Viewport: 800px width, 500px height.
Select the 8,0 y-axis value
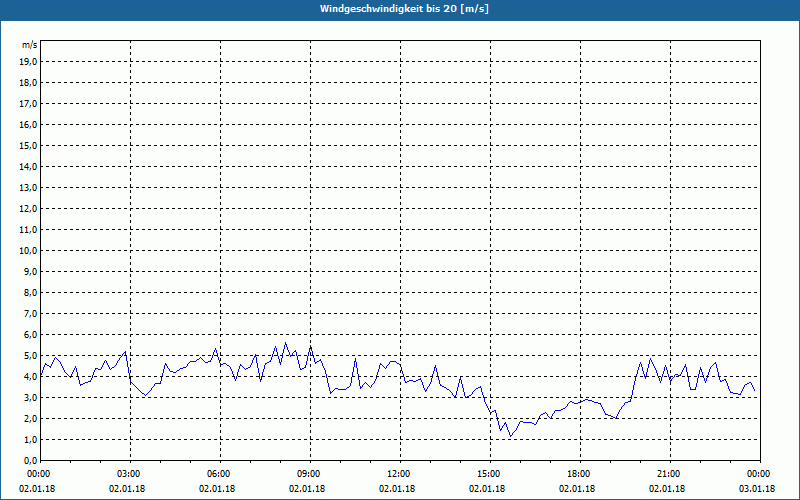[x=30, y=292]
